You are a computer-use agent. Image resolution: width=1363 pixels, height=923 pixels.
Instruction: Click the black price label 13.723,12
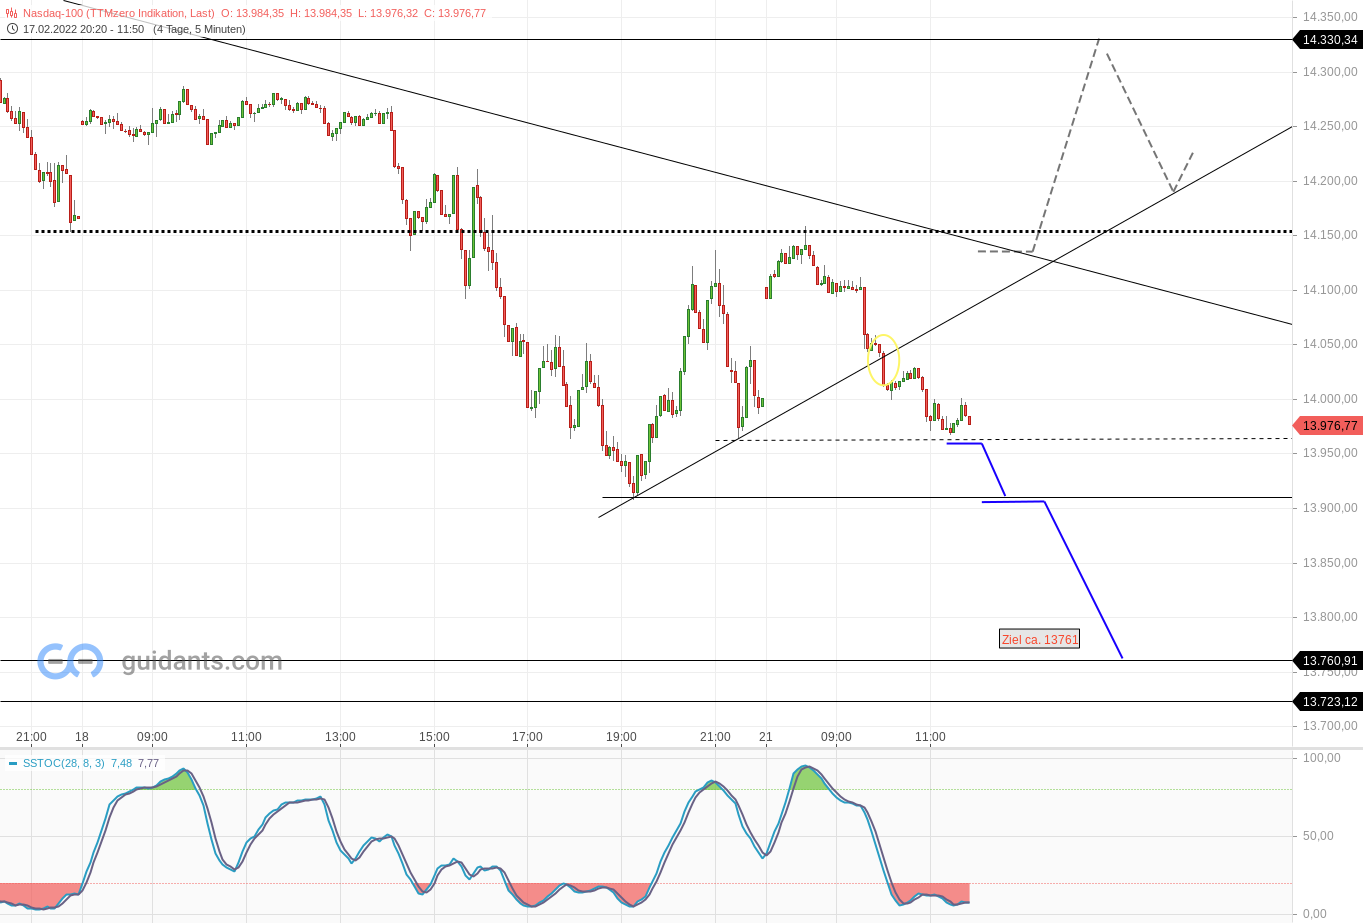(x=1329, y=701)
